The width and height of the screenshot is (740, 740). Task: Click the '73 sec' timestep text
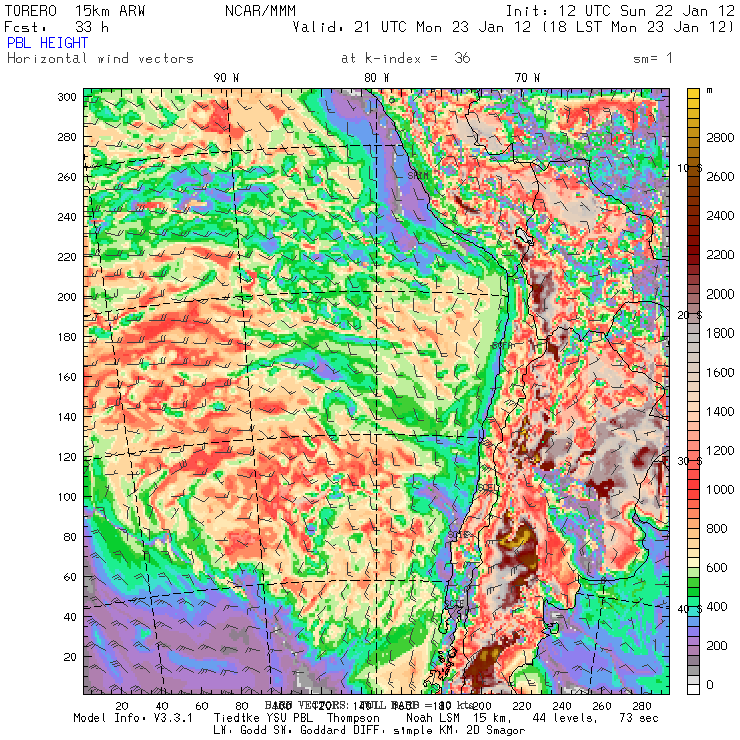[639, 718]
